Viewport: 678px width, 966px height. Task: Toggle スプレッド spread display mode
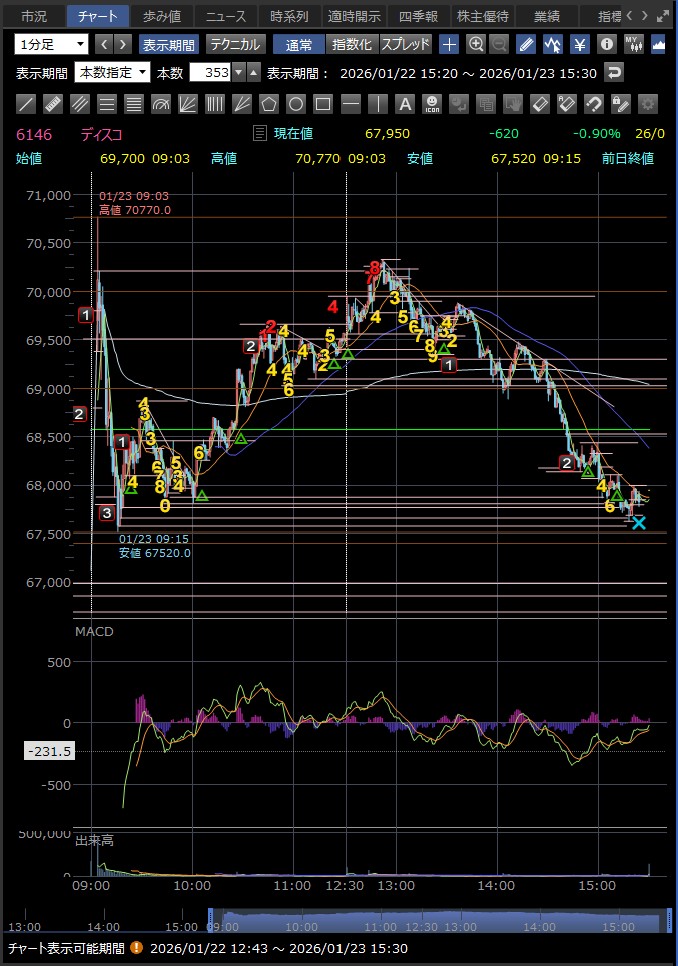[x=405, y=44]
